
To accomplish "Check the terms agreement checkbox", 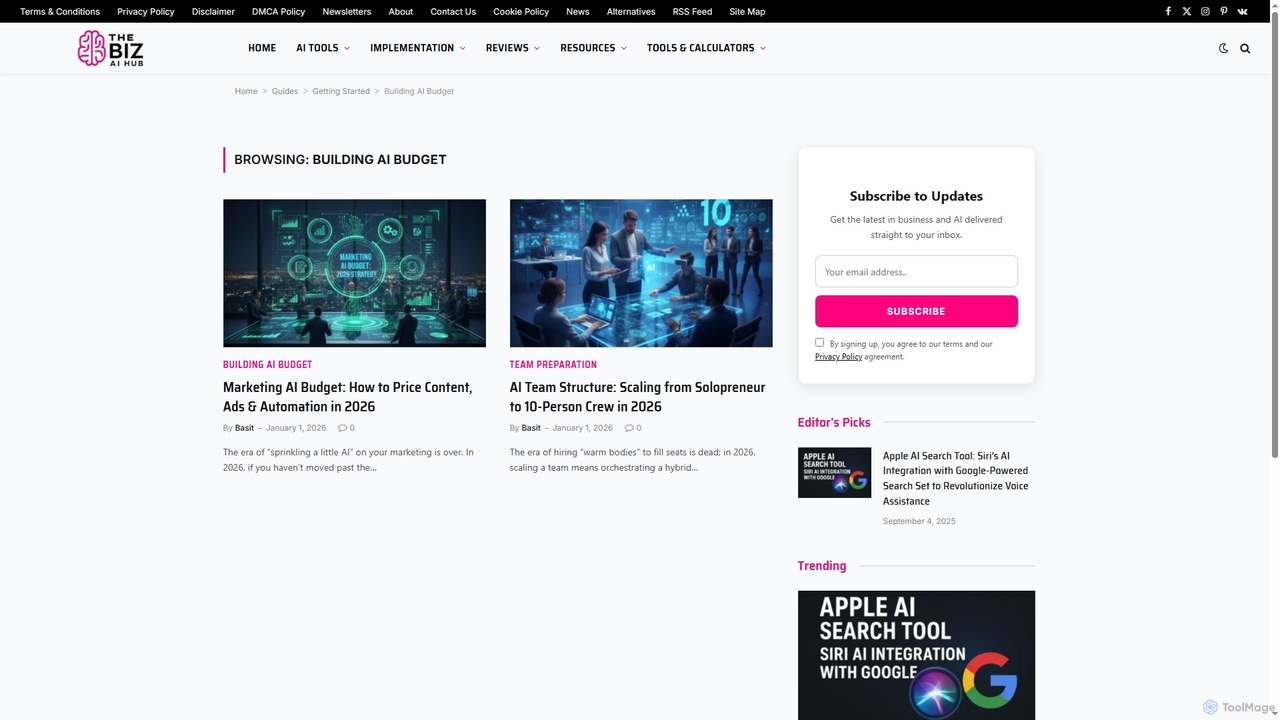I will 820,342.
